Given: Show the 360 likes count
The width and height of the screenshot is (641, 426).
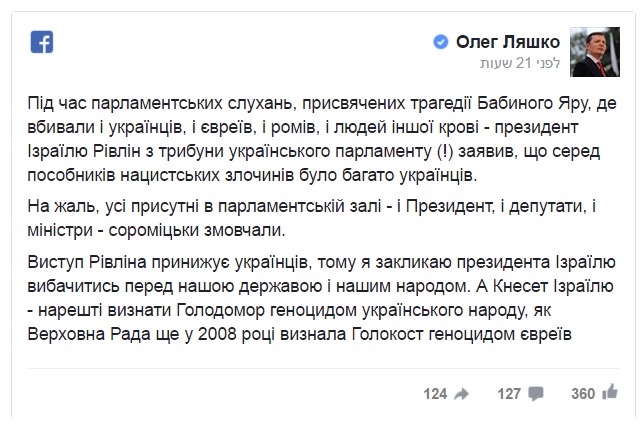Looking at the screenshot, I should tap(583, 394).
